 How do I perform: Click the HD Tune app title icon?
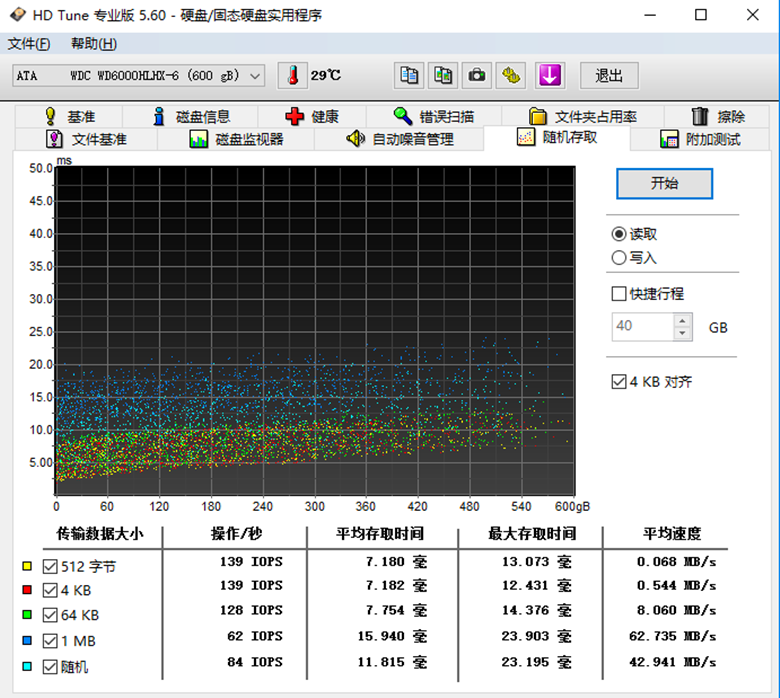click(17, 15)
